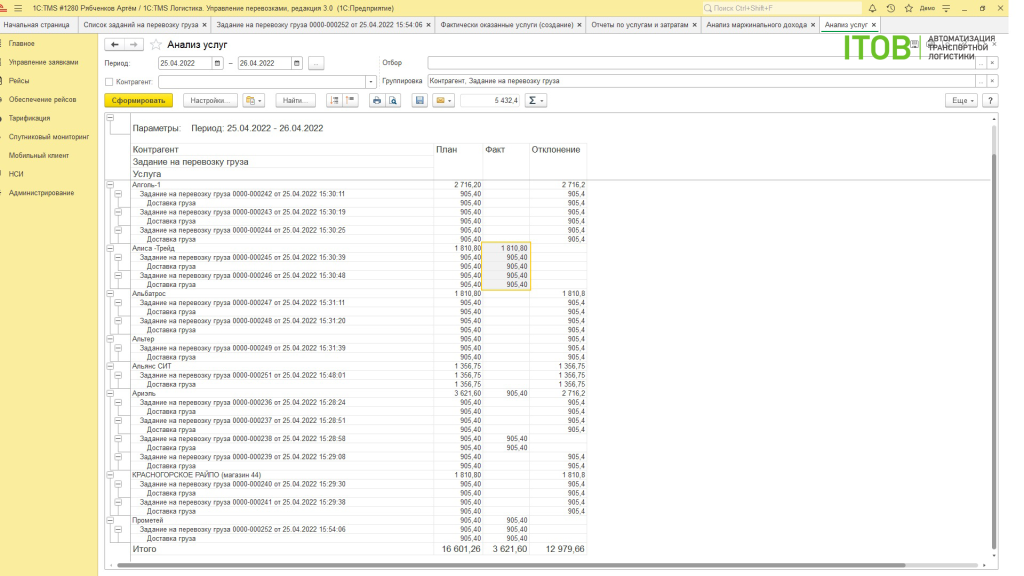1024x576 pixels.
Task: Close the Анализ услуг tab
Action: click(x=874, y=25)
